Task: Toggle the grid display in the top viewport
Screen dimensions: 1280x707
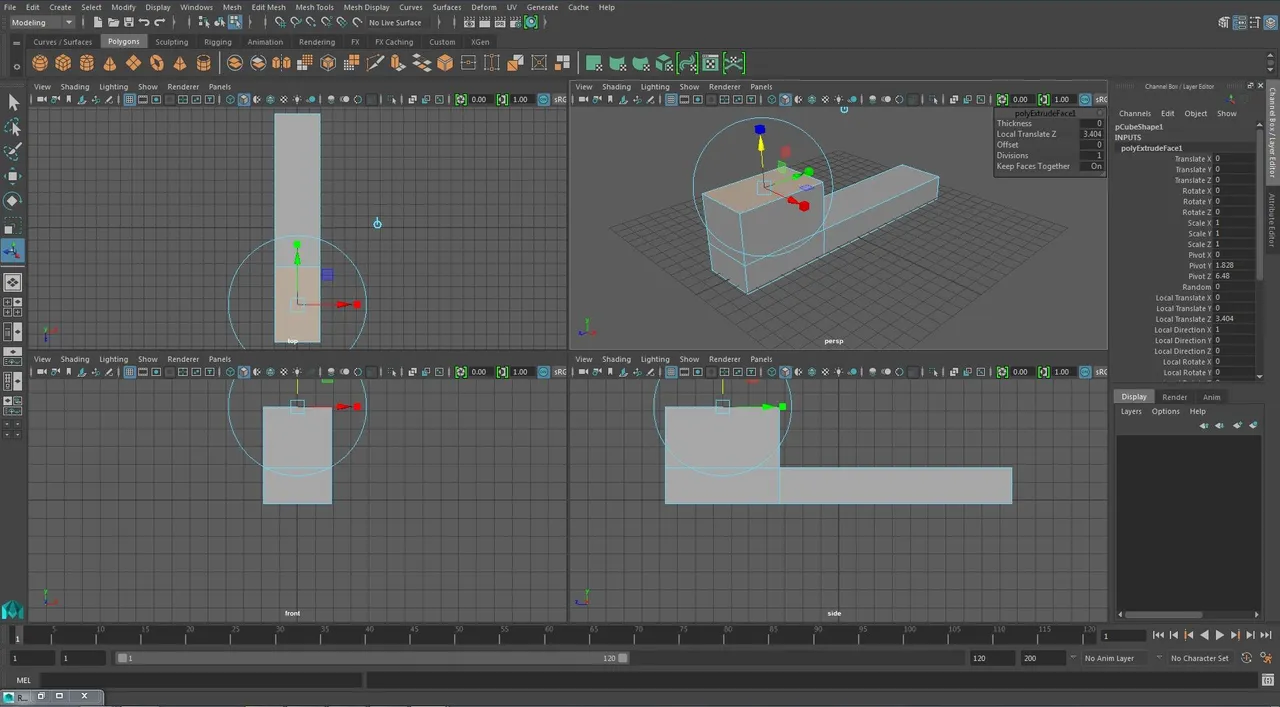Action: (130, 99)
